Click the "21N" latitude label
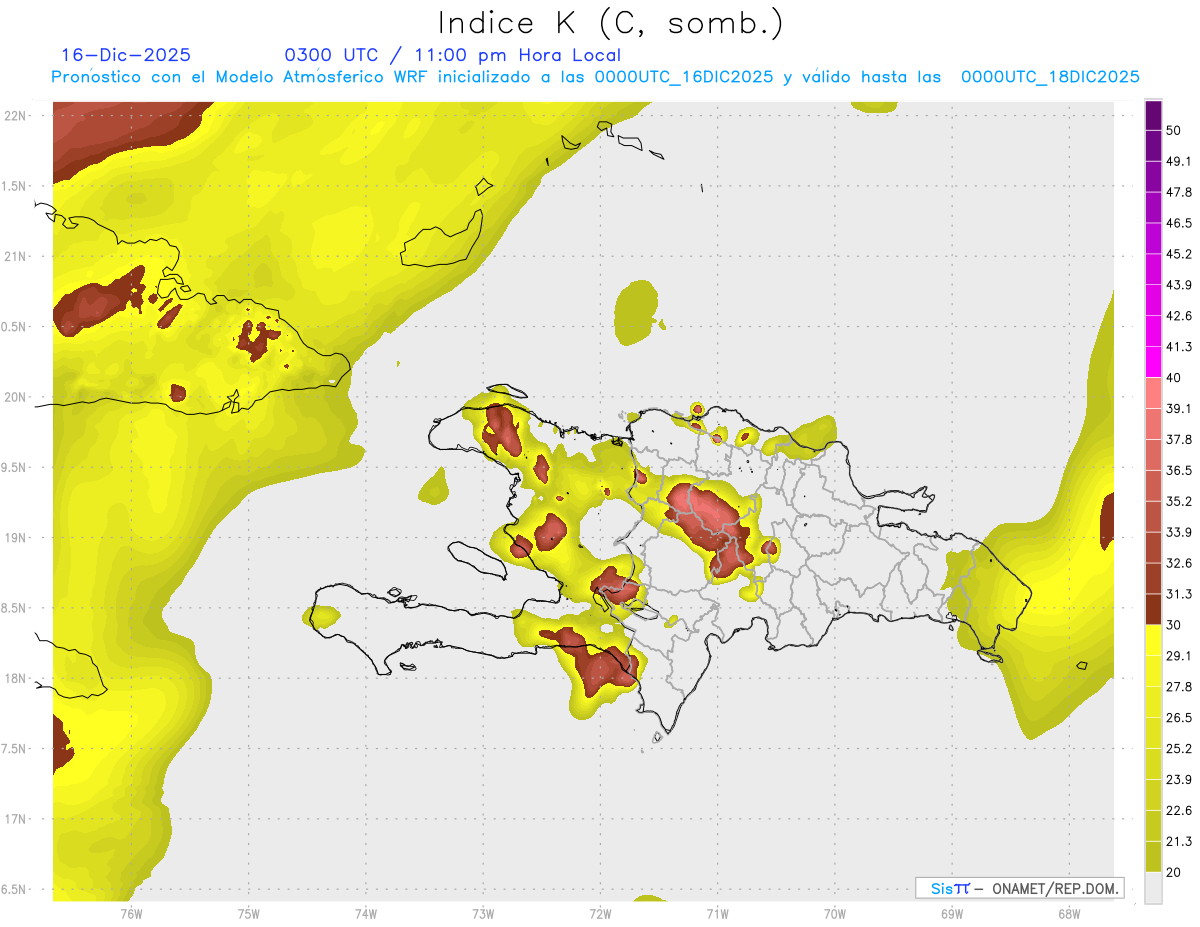The width and height of the screenshot is (1200, 927). coord(15,256)
